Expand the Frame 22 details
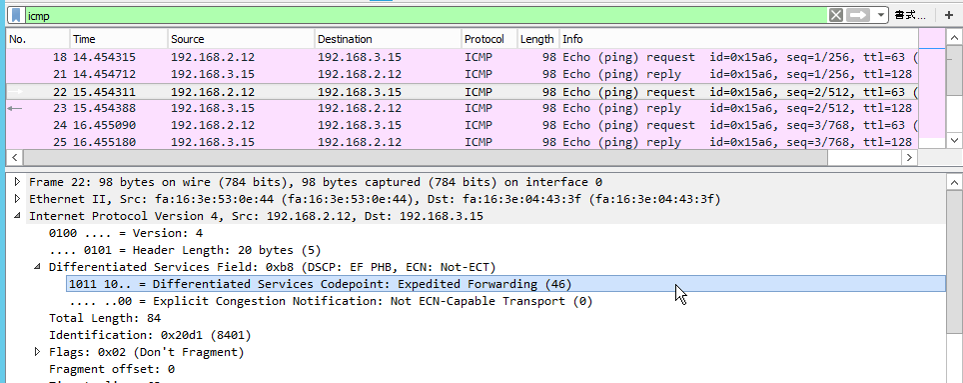 coord(17,182)
